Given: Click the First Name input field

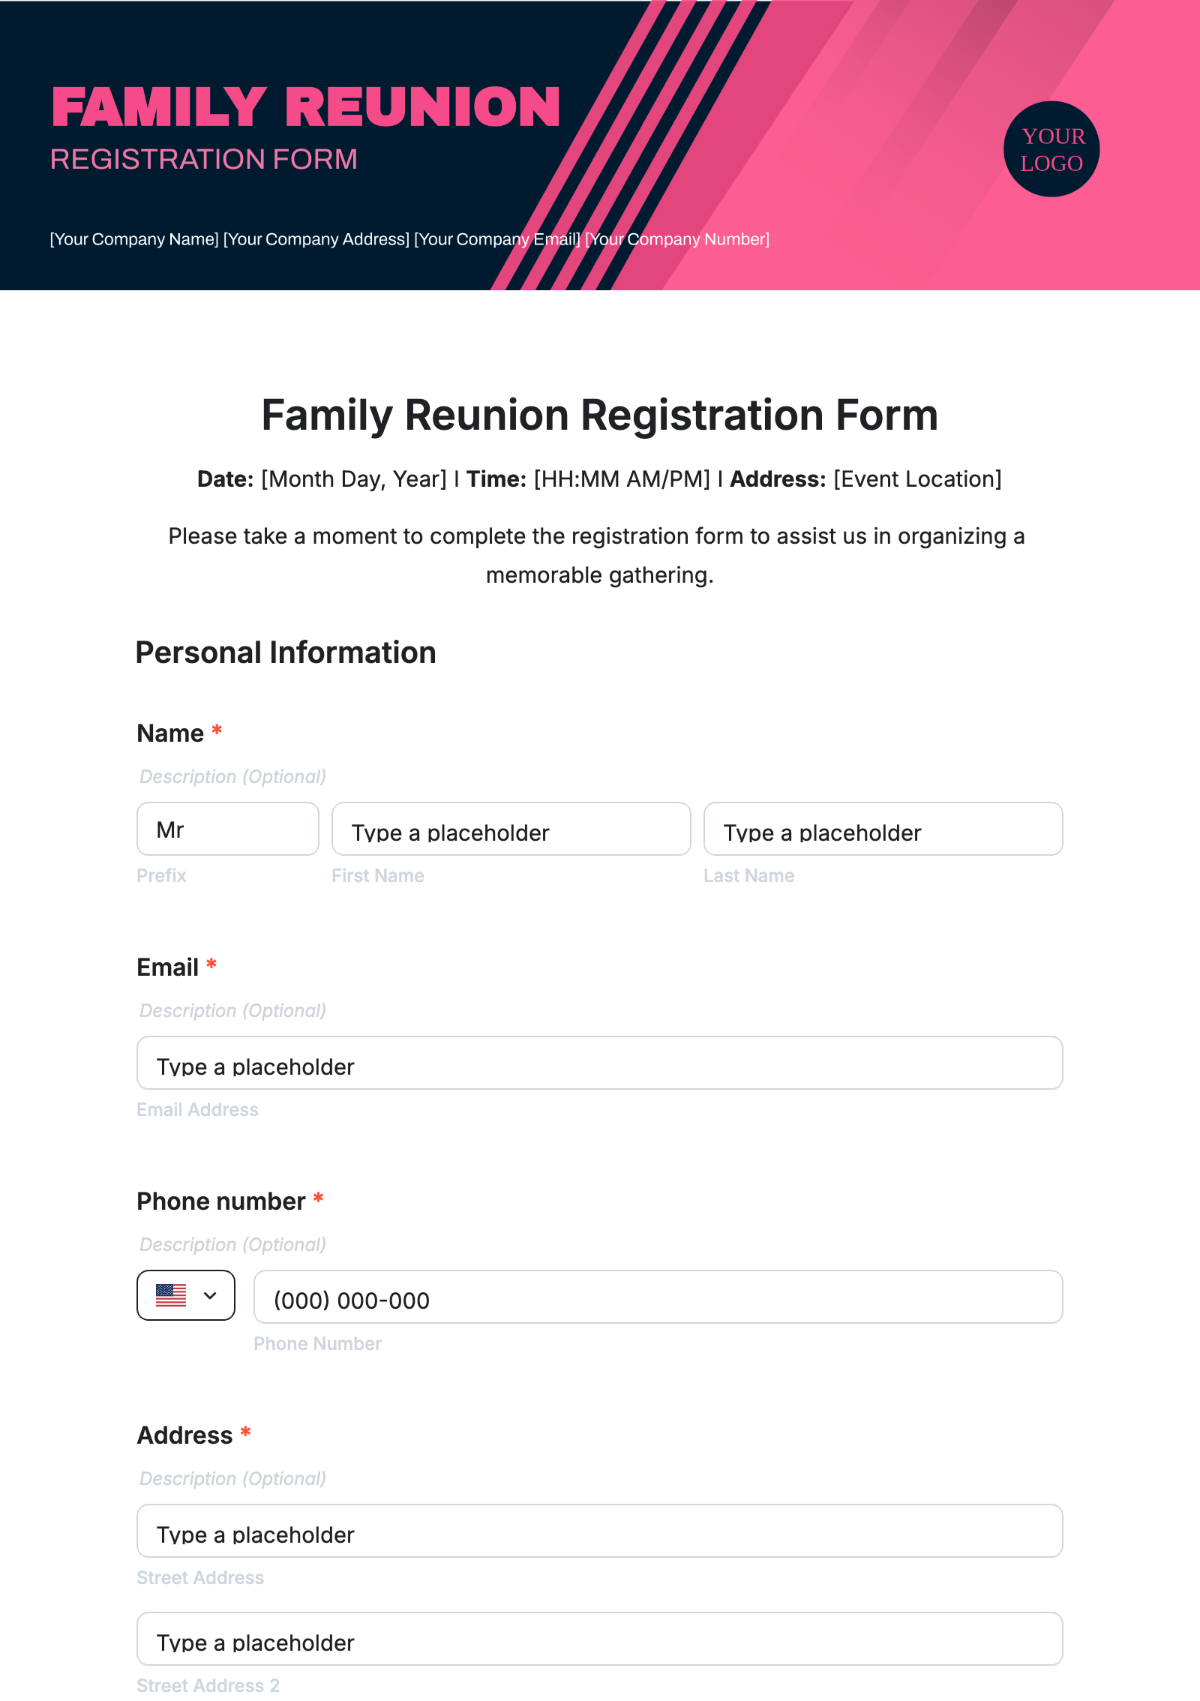Looking at the screenshot, I should [x=510, y=829].
